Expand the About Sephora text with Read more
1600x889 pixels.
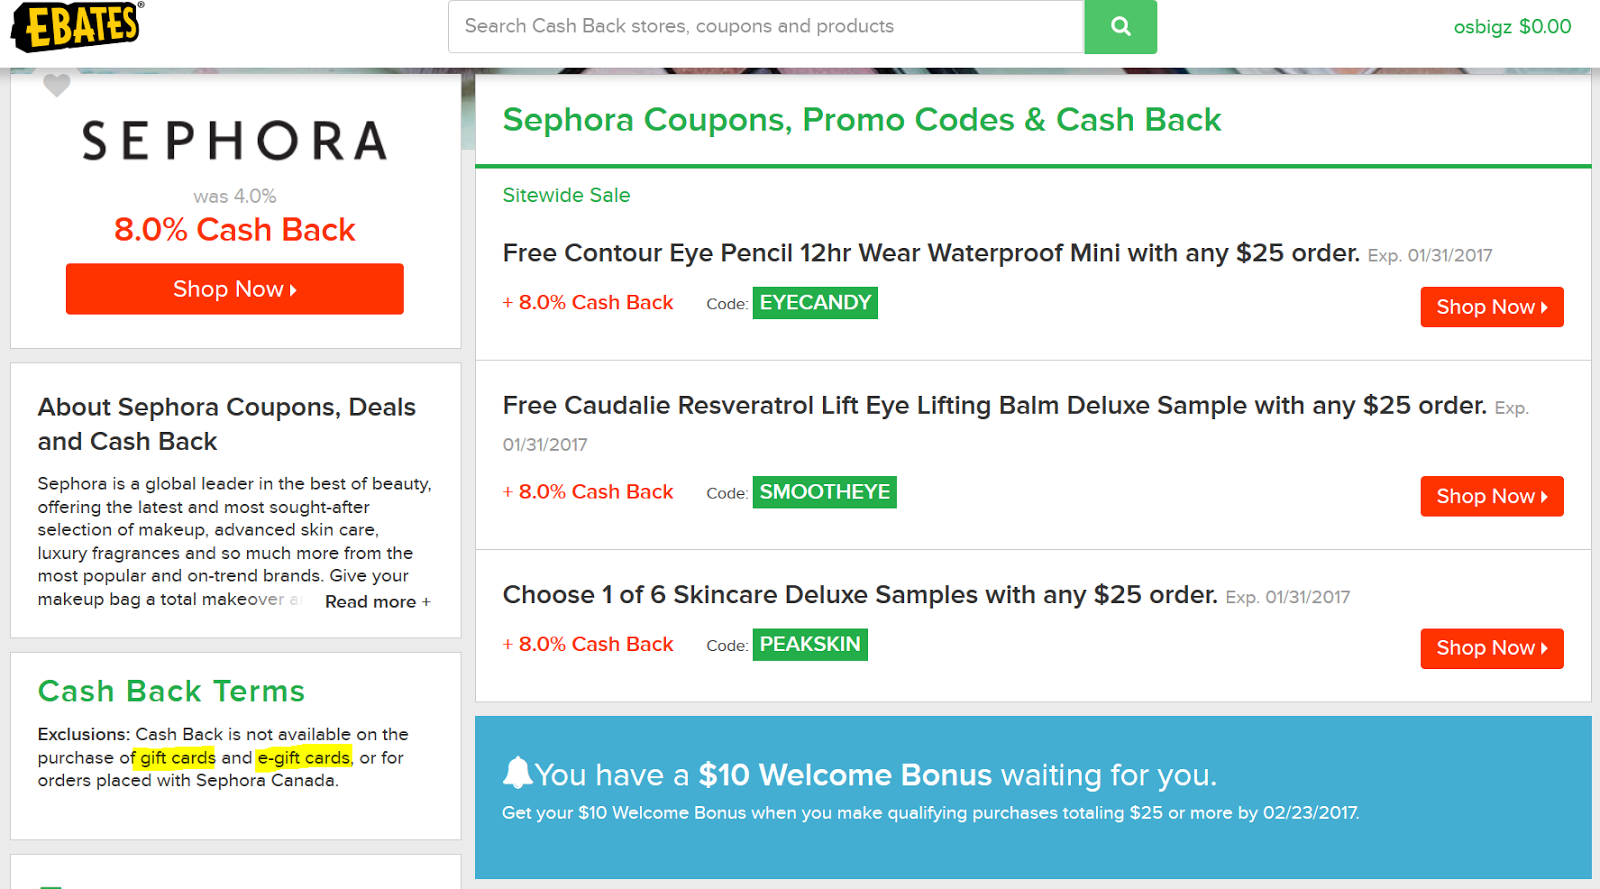(377, 601)
